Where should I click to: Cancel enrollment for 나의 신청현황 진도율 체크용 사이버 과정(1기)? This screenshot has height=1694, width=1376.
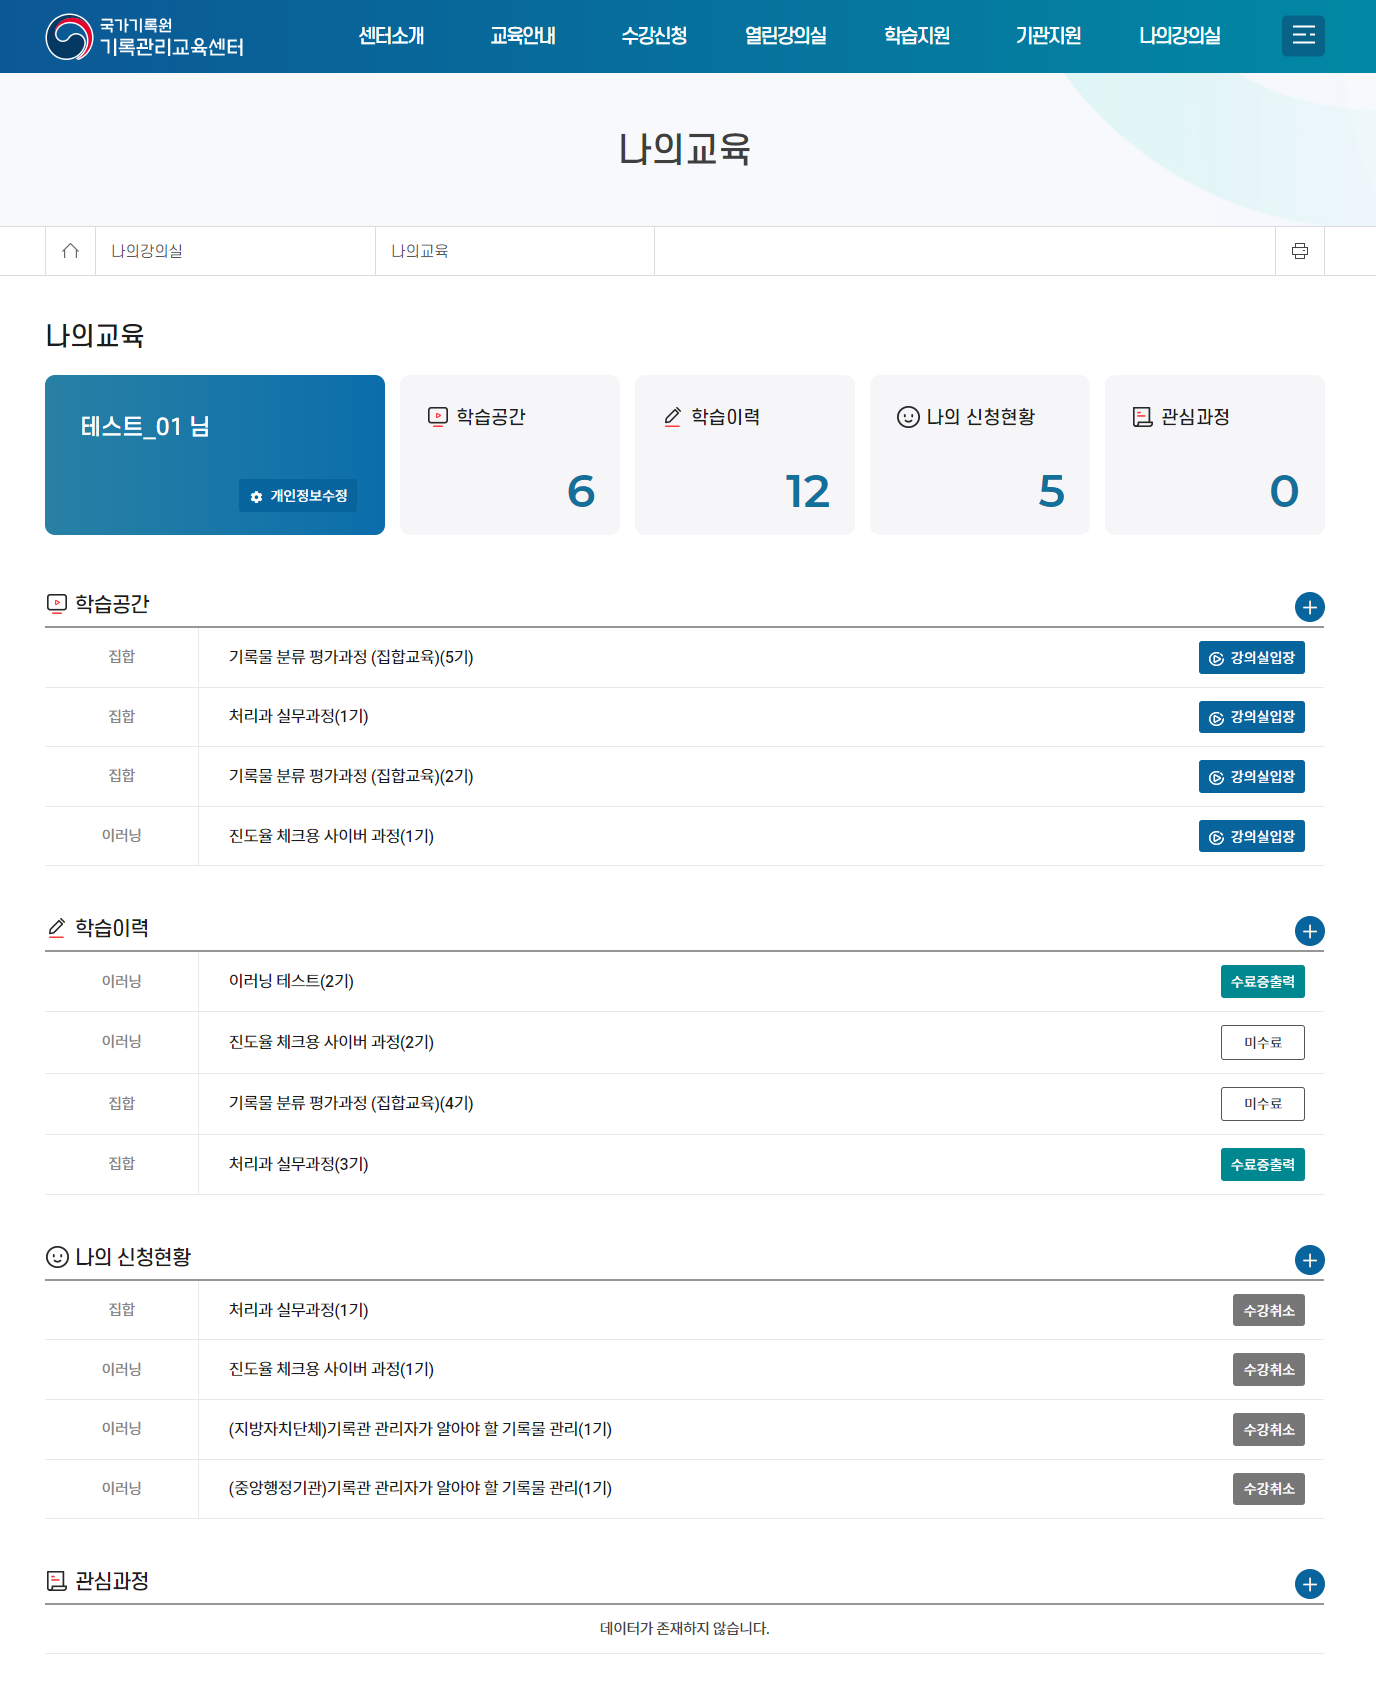pyautogui.click(x=1269, y=1370)
